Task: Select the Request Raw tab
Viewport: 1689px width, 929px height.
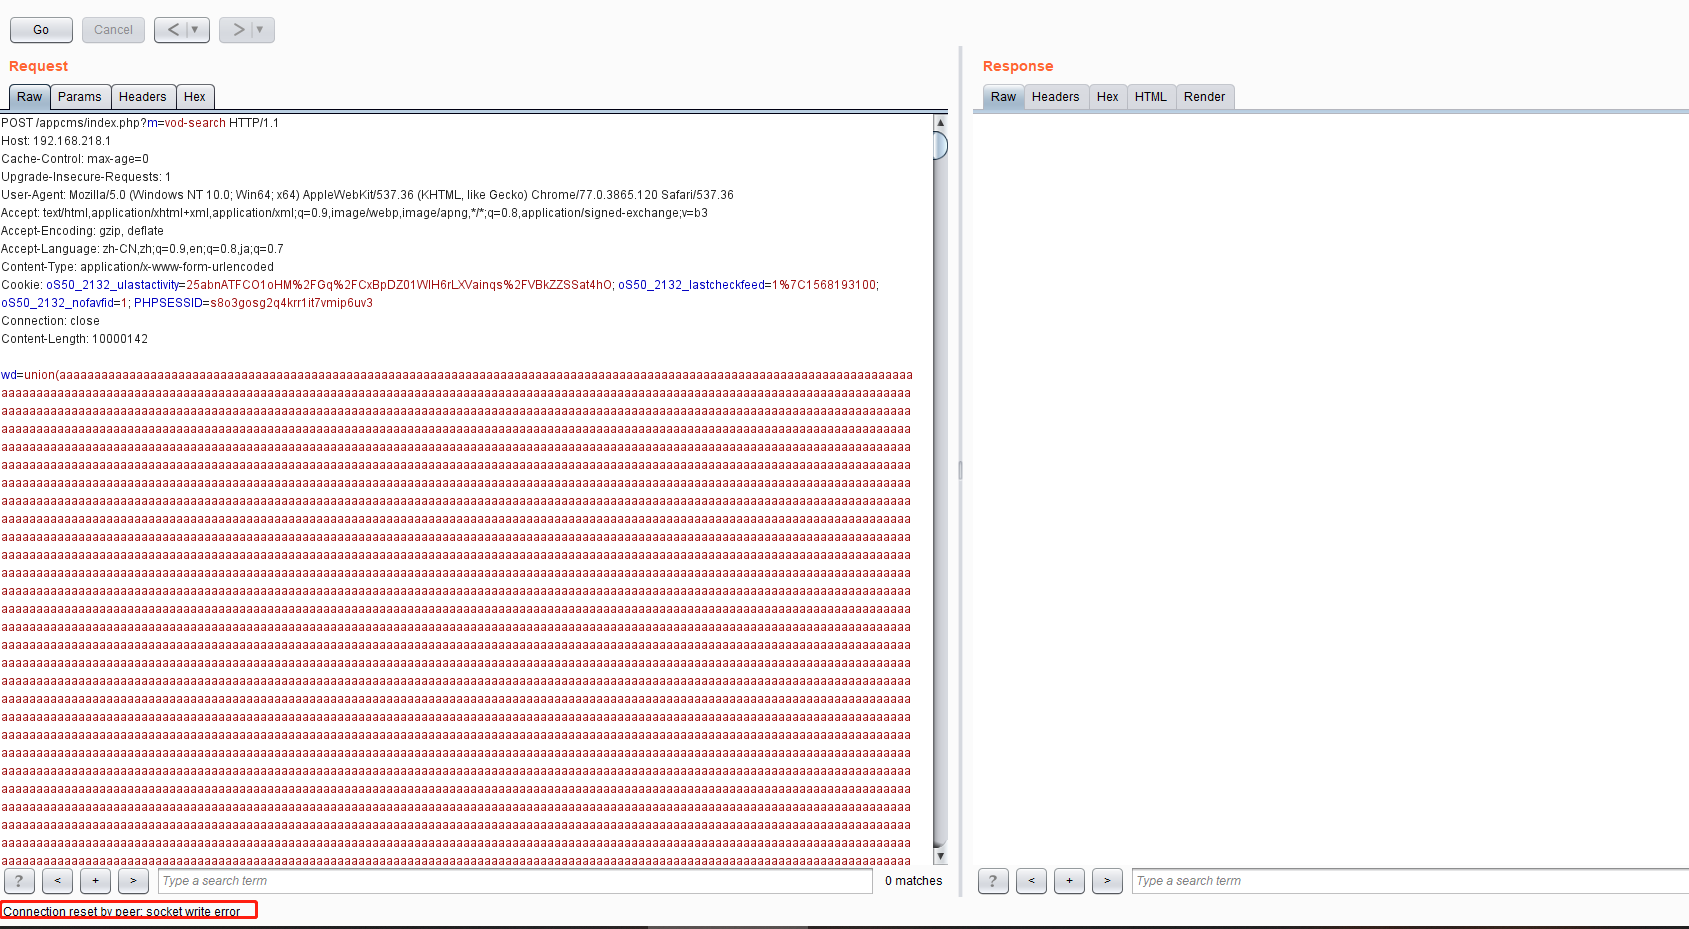Action: coord(30,97)
